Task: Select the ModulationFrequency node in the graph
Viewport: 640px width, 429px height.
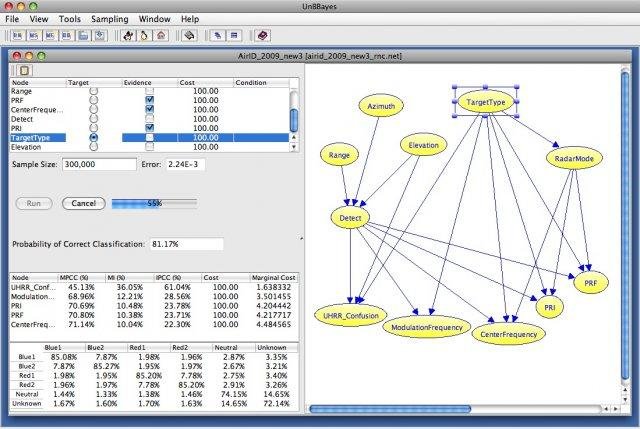Action: point(427,327)
